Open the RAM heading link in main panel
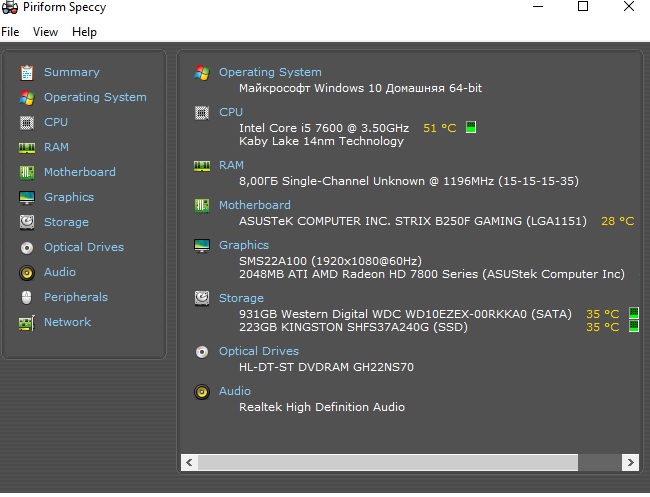650x497 pixels. [x=231, y=165]
